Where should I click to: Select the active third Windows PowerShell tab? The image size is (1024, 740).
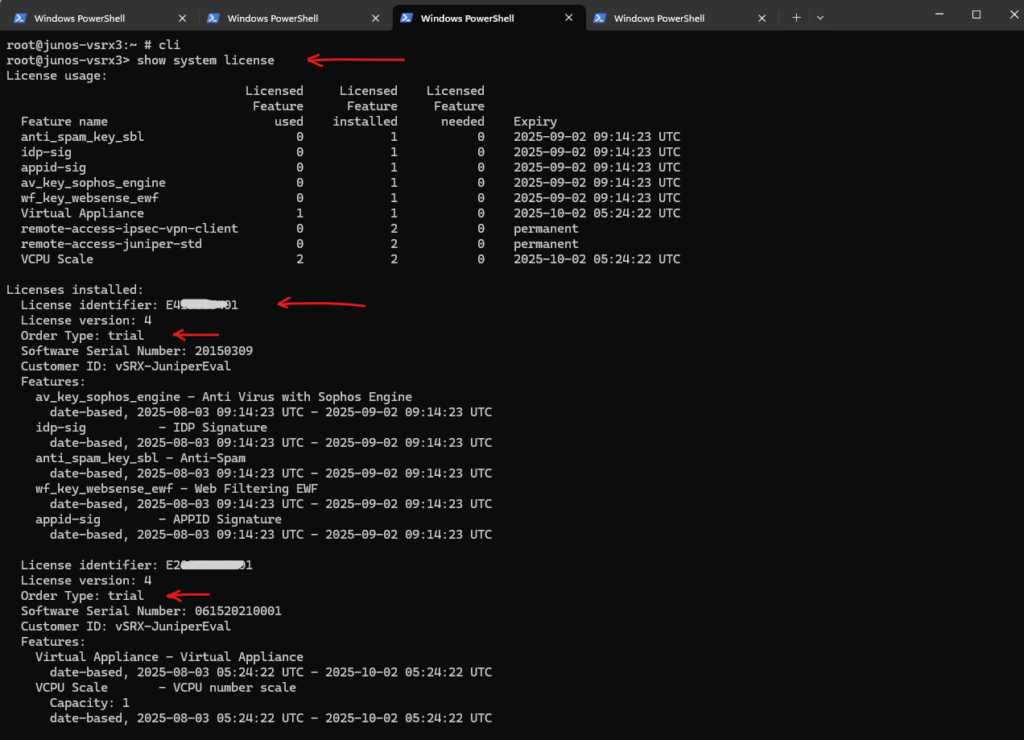pos(487,18)
